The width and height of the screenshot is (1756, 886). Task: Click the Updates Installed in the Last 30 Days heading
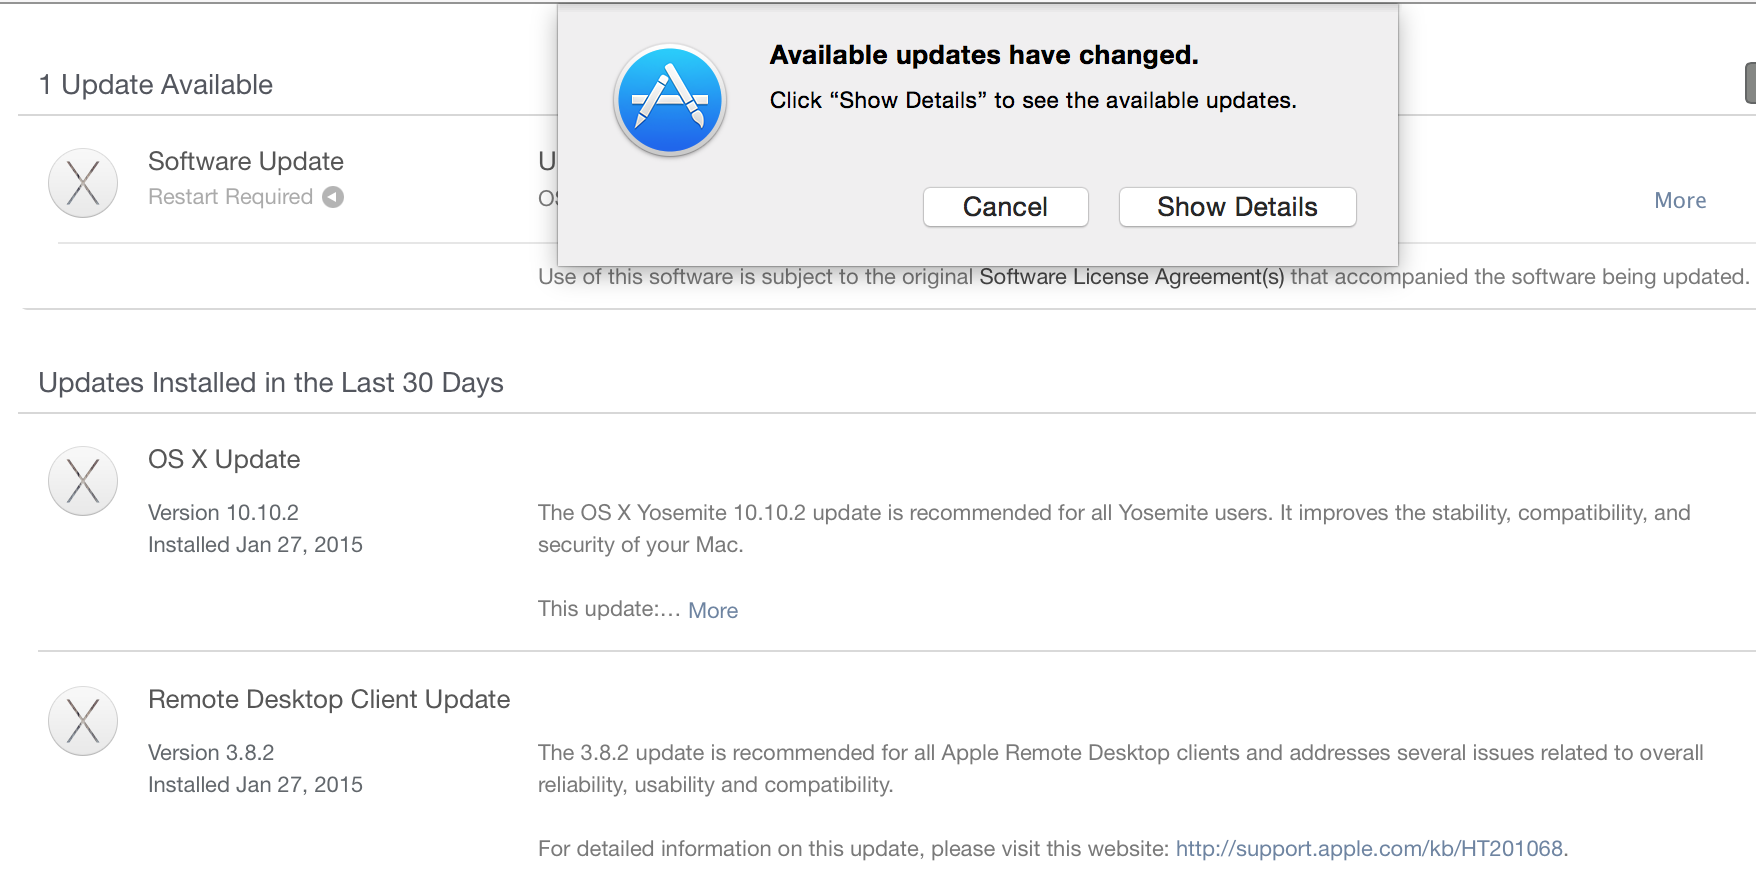tap(271, 383)
